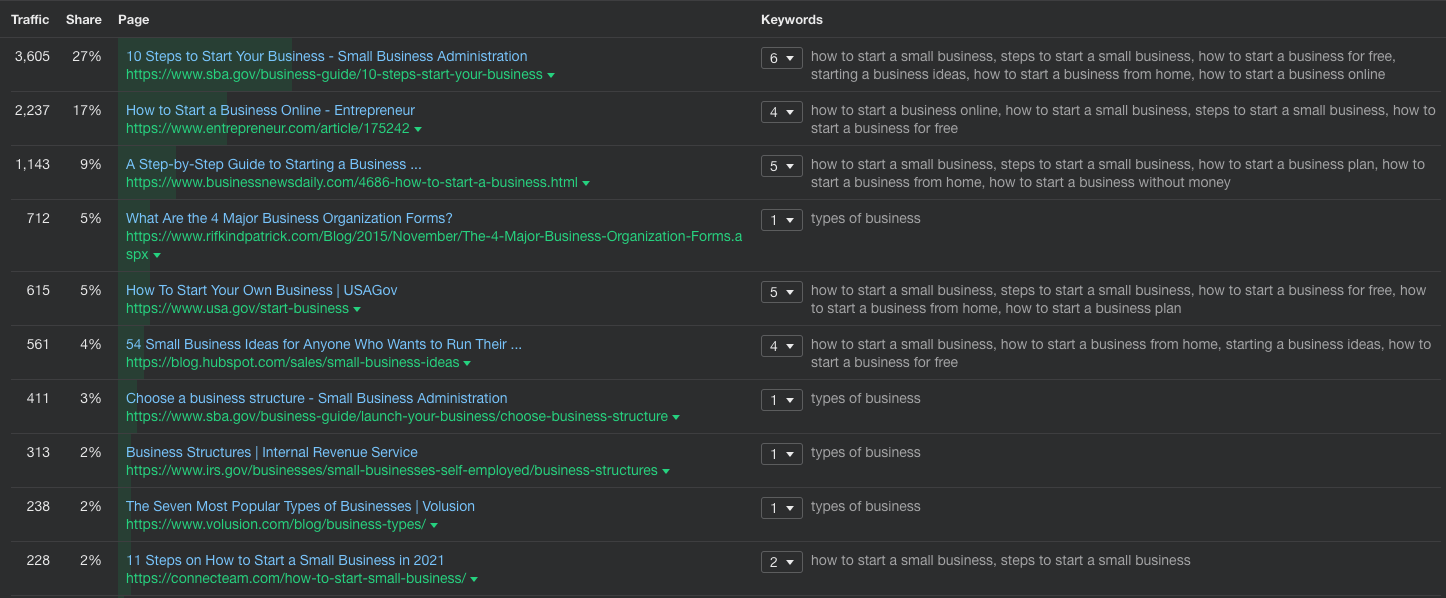Open 'How To Start Your Own Business | USAGov' title
The width and height of the screenshot is (1446, 598).
coord(261,290)
